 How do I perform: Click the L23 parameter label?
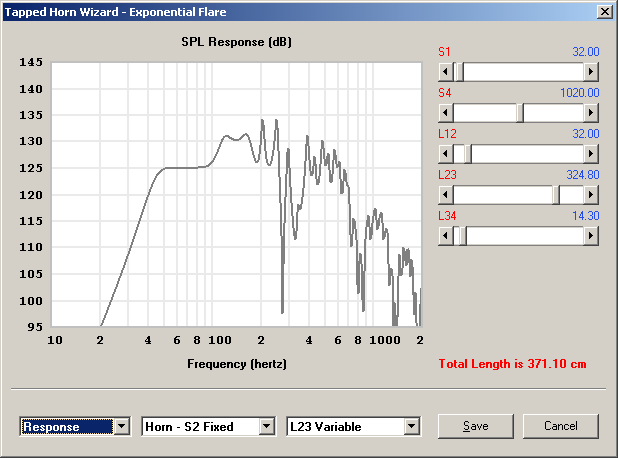(x=447, y=175)
